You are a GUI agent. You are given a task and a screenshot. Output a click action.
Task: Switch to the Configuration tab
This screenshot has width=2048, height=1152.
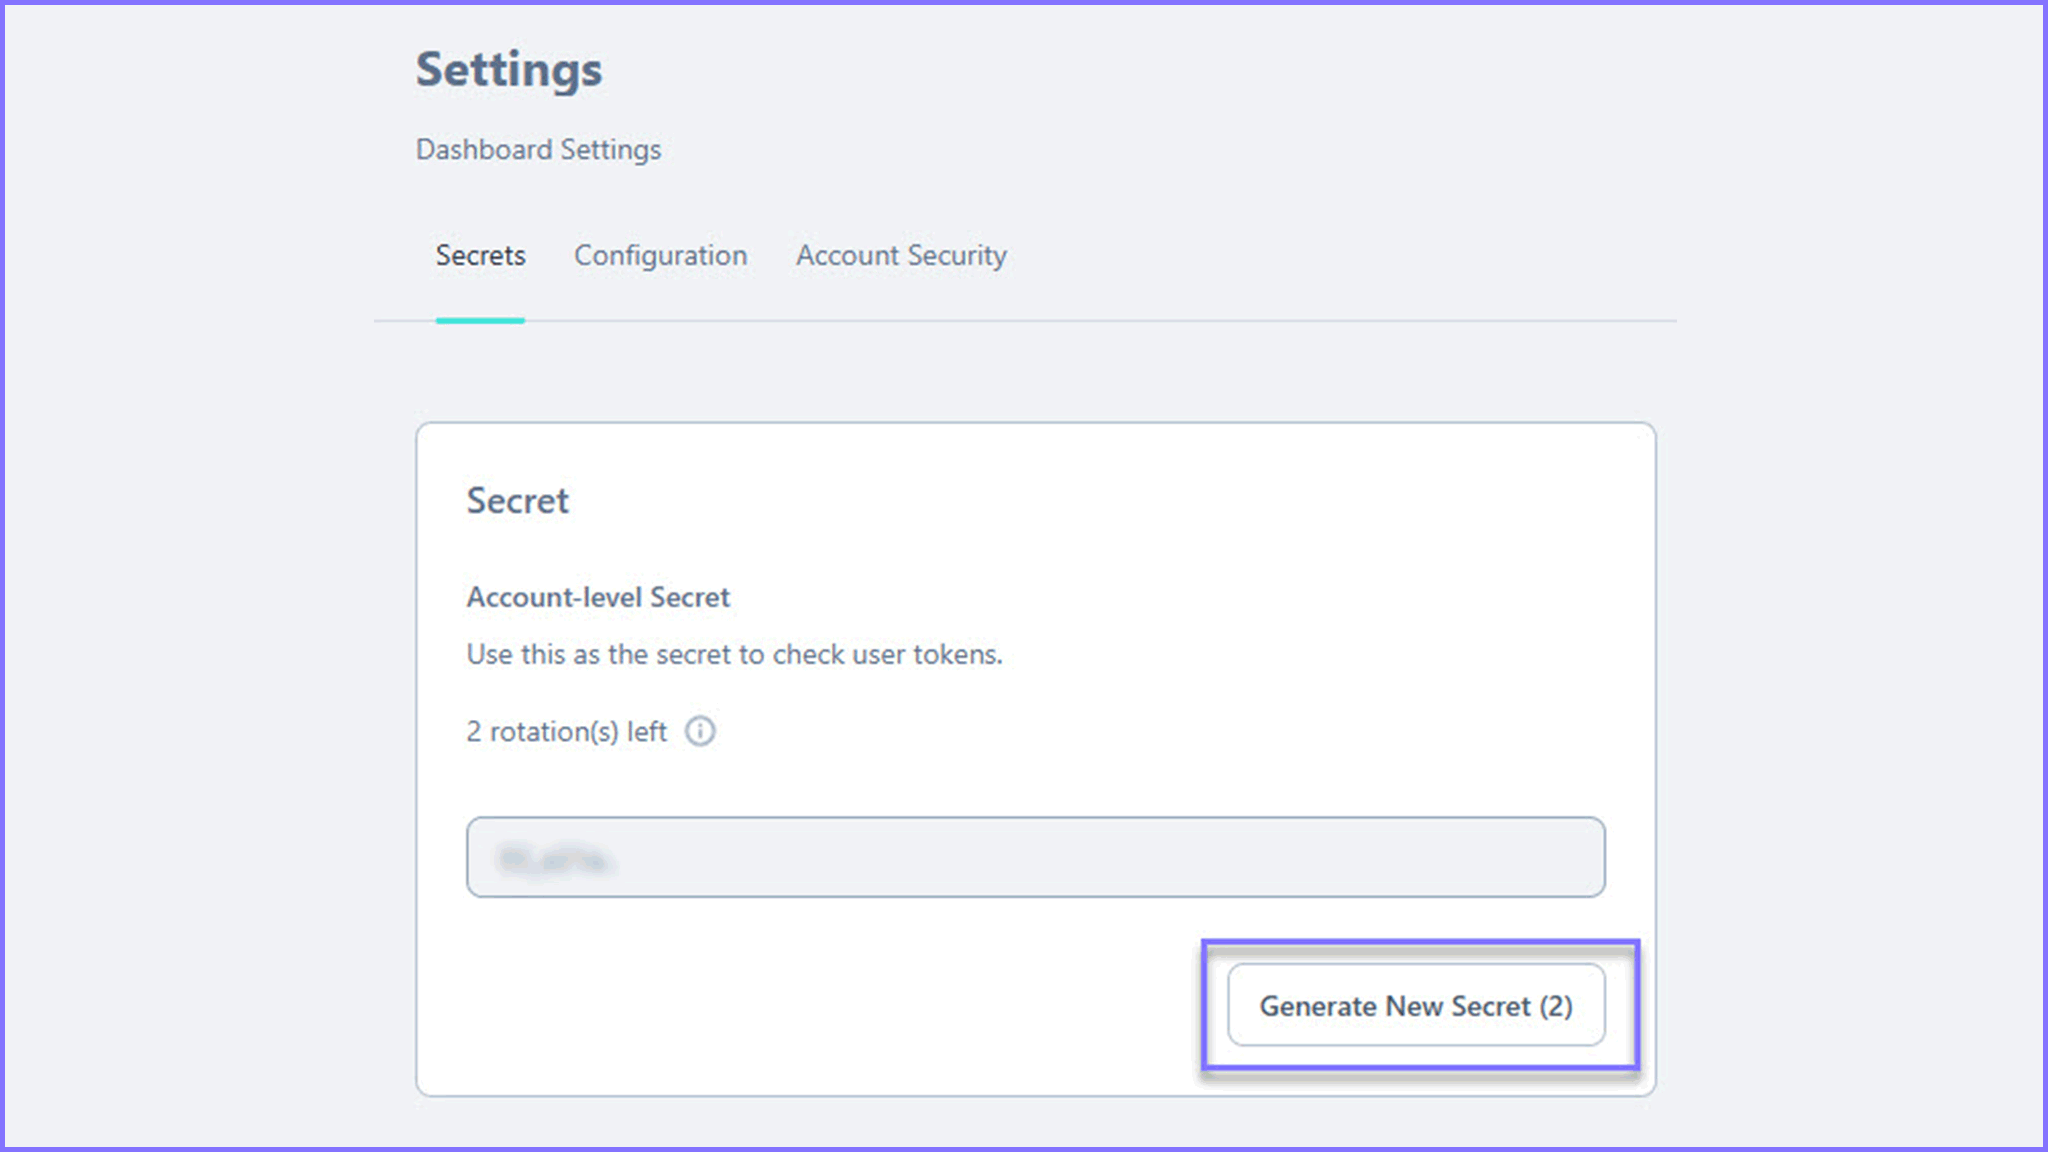[x=660, y=256]
